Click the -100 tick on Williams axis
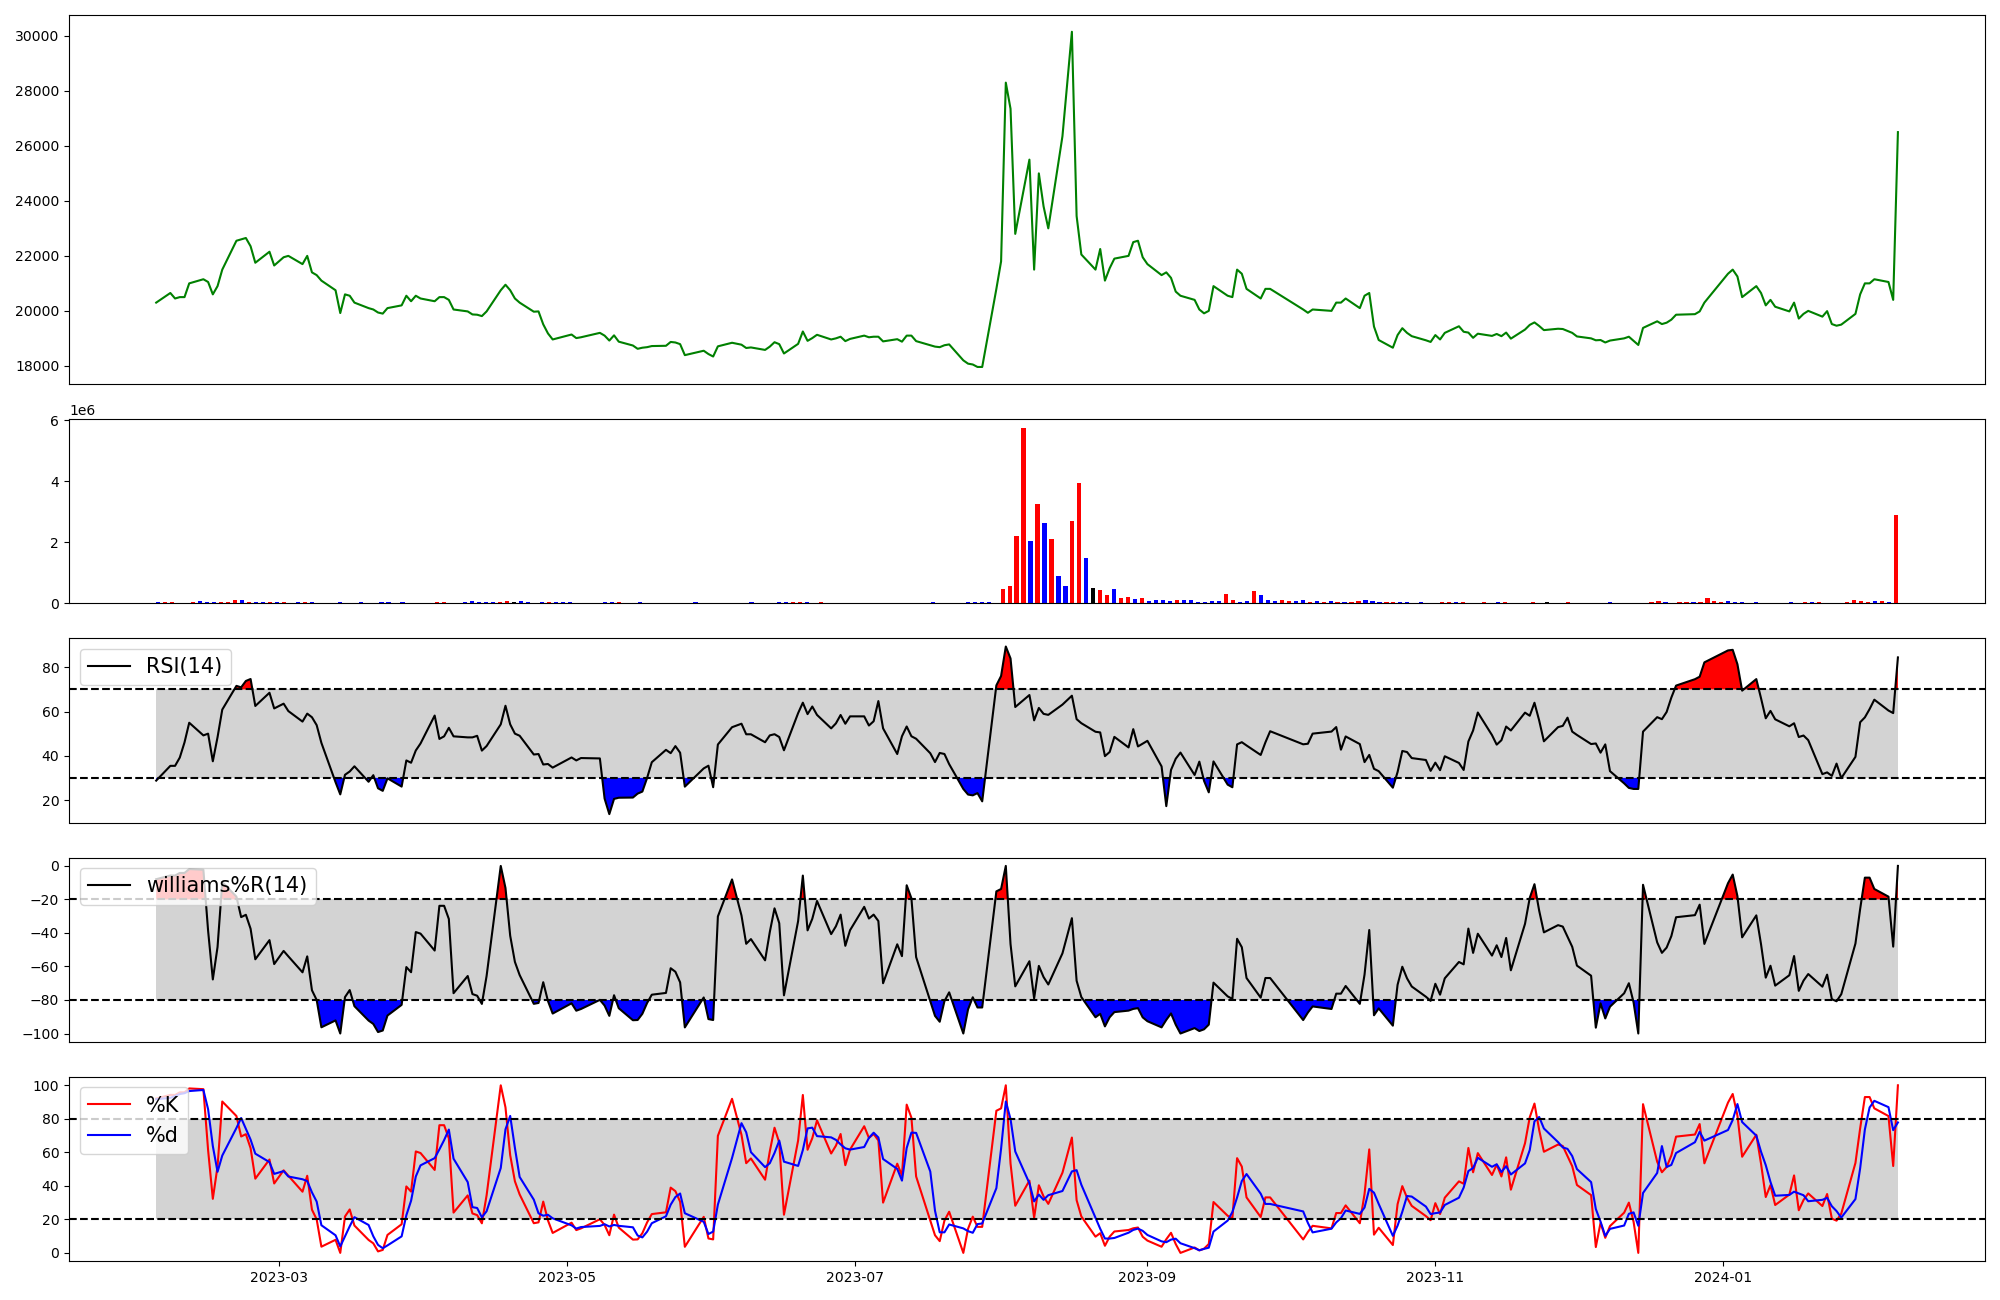Viewport: 2000px width, 1300px height. point(41,1034)
